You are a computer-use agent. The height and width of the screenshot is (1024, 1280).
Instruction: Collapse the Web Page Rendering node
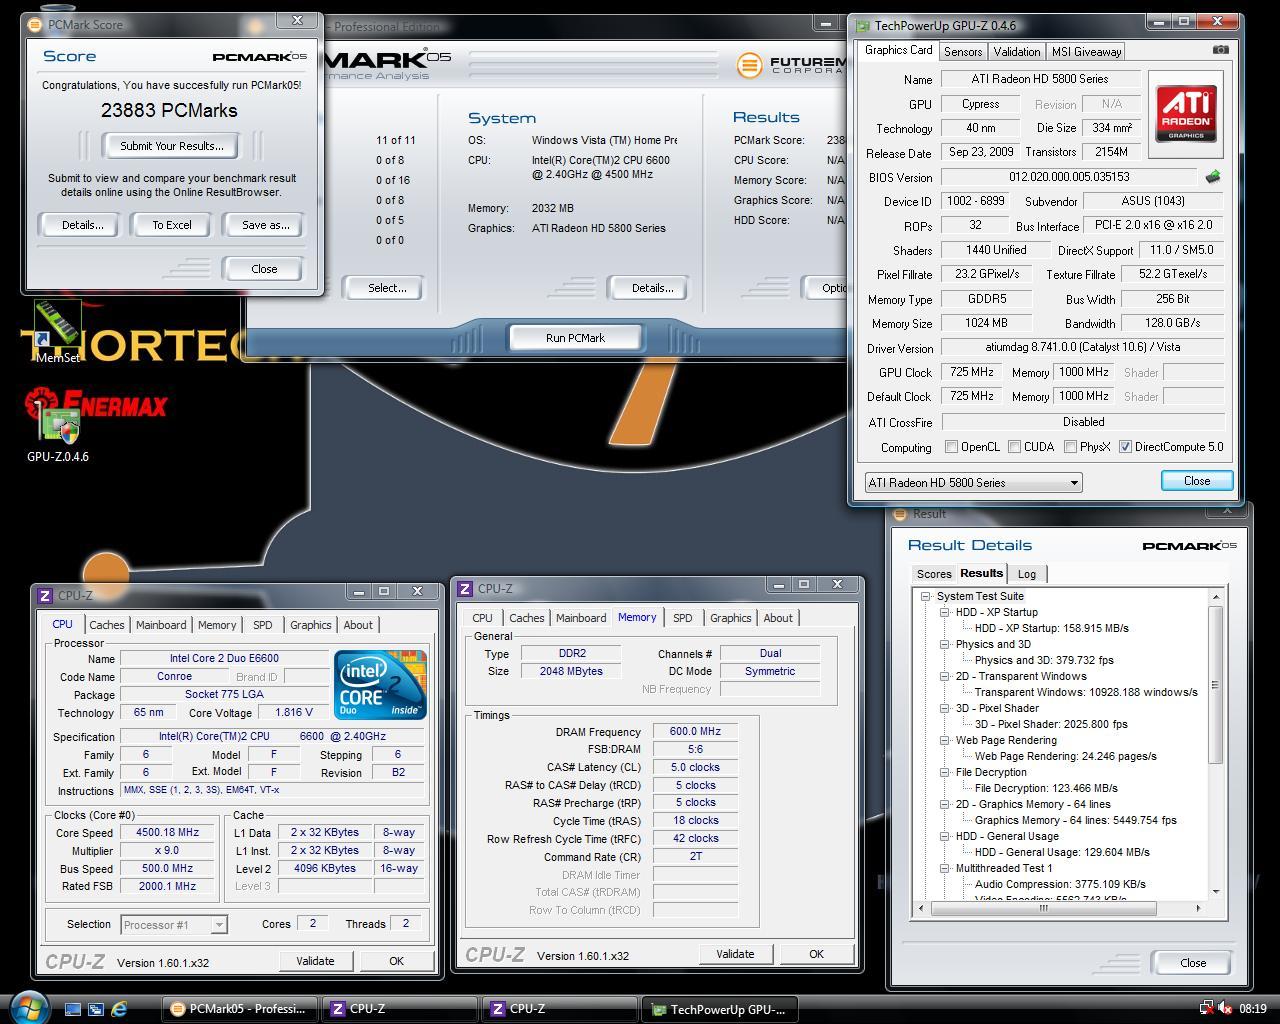click(944, 740)
